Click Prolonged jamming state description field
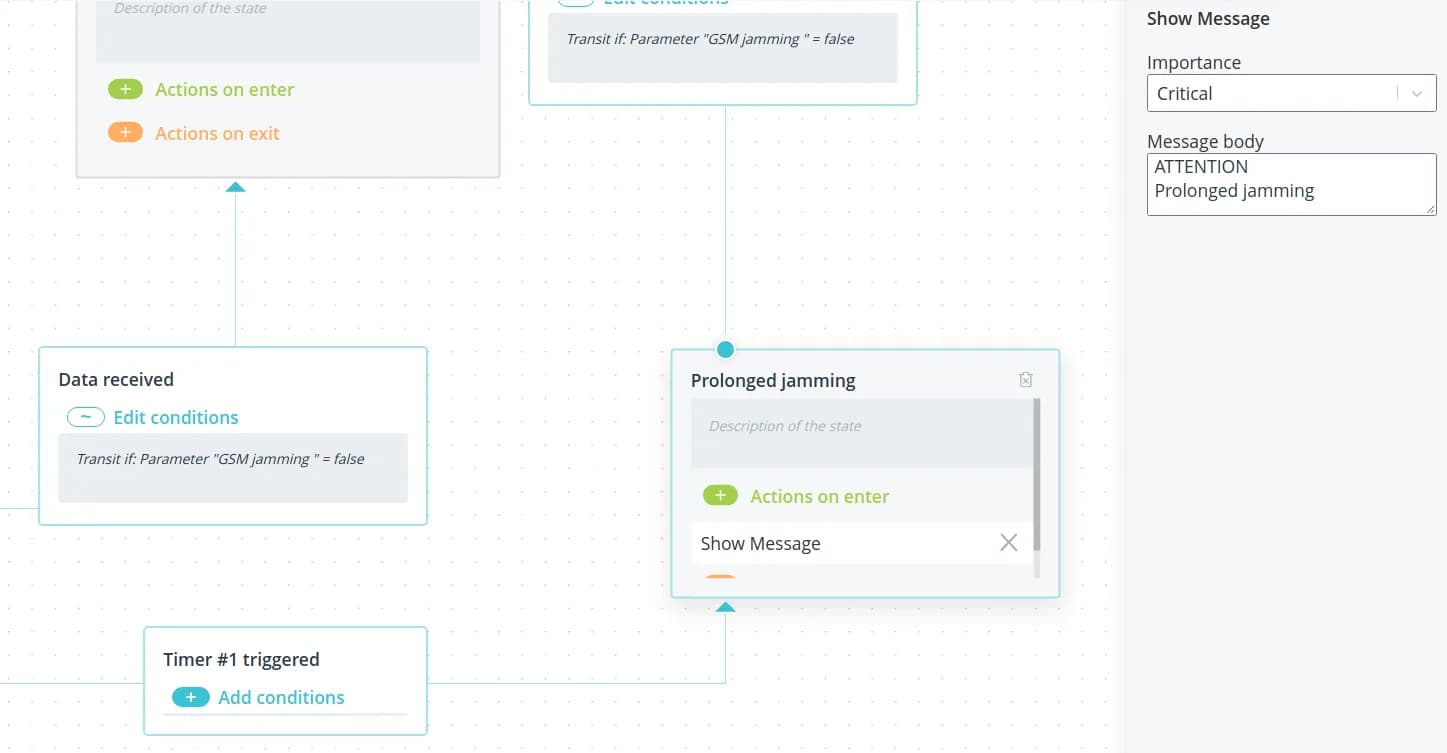The height and width of the screenshot is (753, 1447). pos(860,433)
